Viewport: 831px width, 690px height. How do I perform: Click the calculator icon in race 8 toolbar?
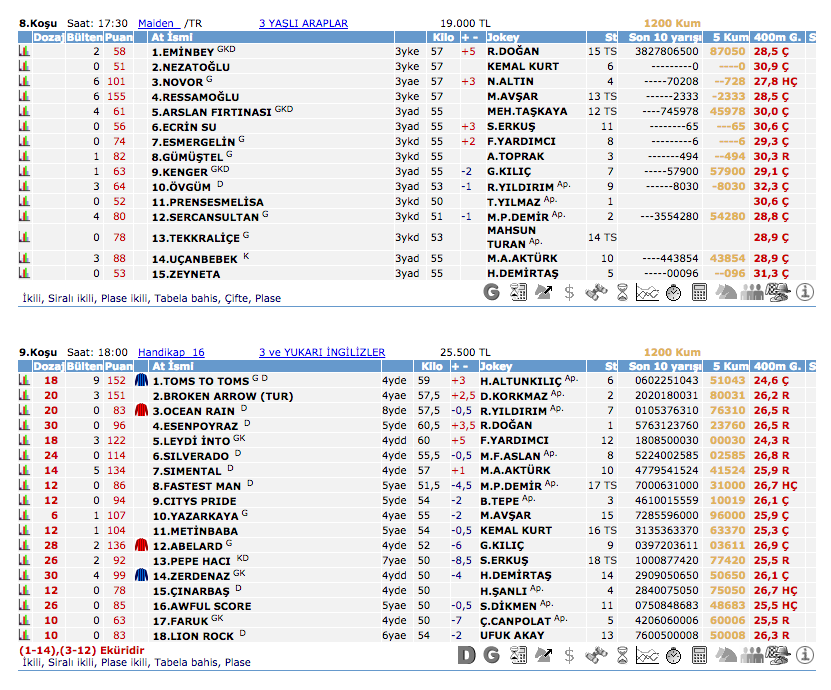click(x=699, y=292)
